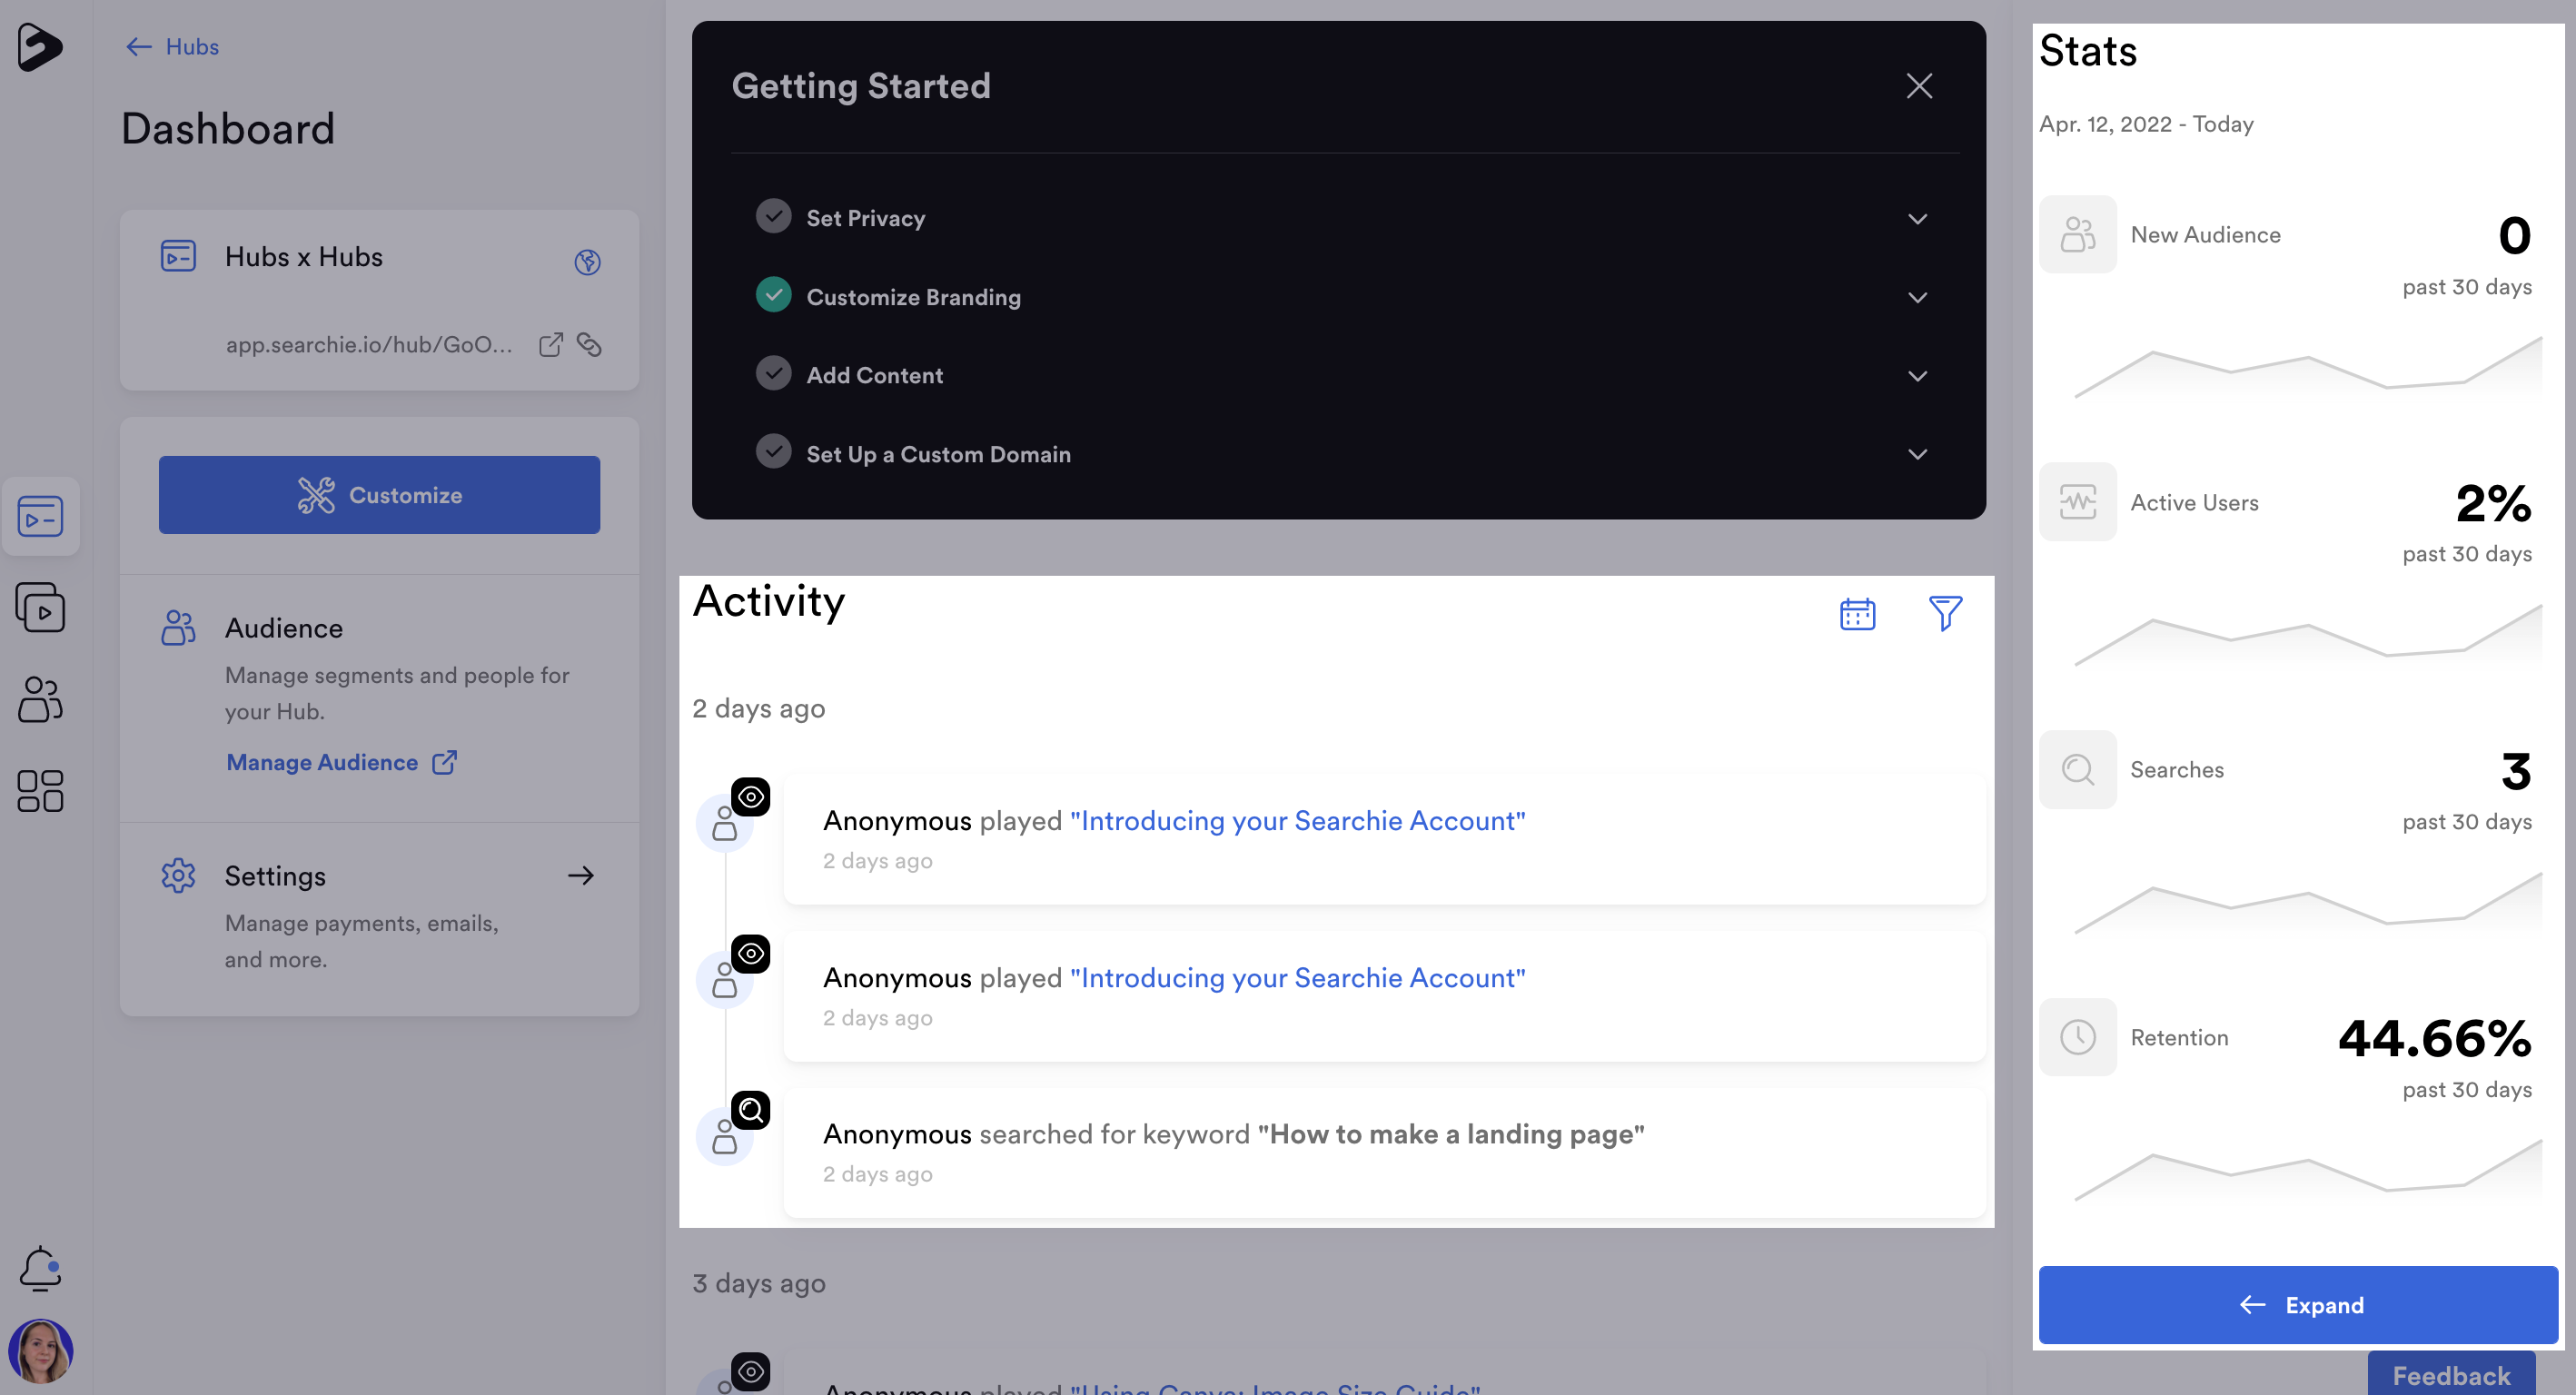Open "Introducing your Searchie Account" in first activity

[1298, 821]
